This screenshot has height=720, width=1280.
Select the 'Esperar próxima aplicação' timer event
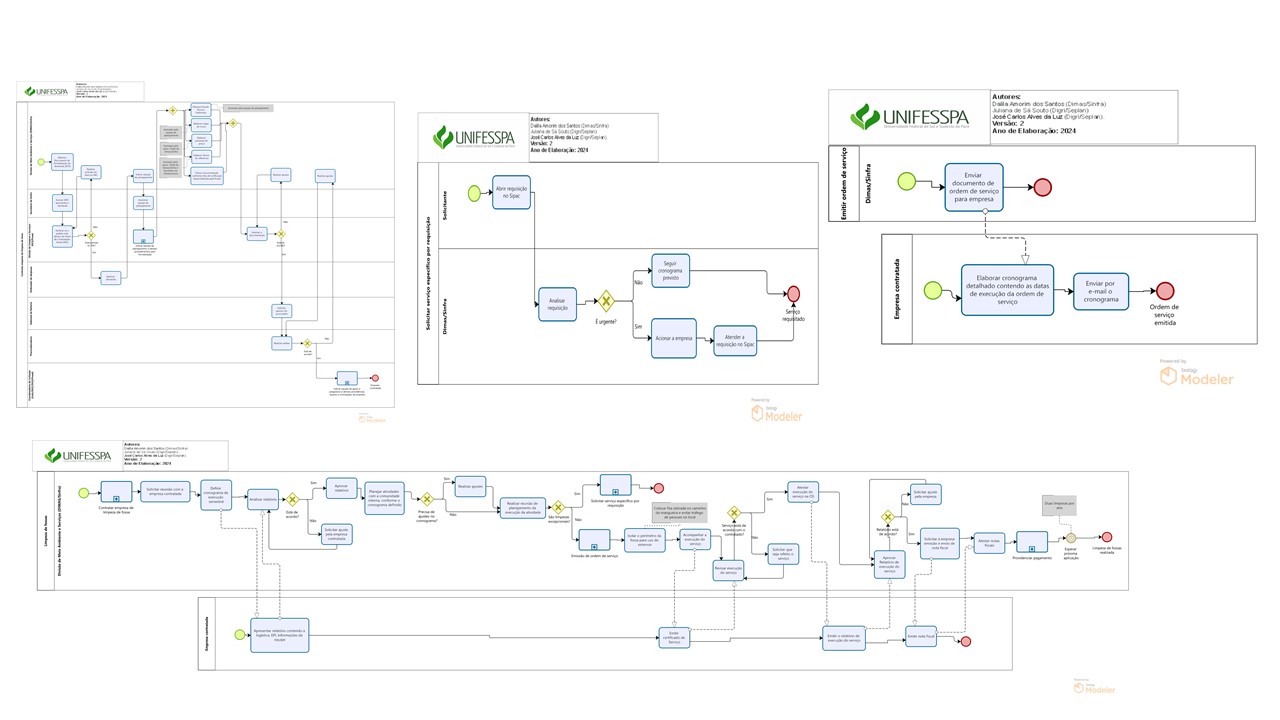point(1071,538)
